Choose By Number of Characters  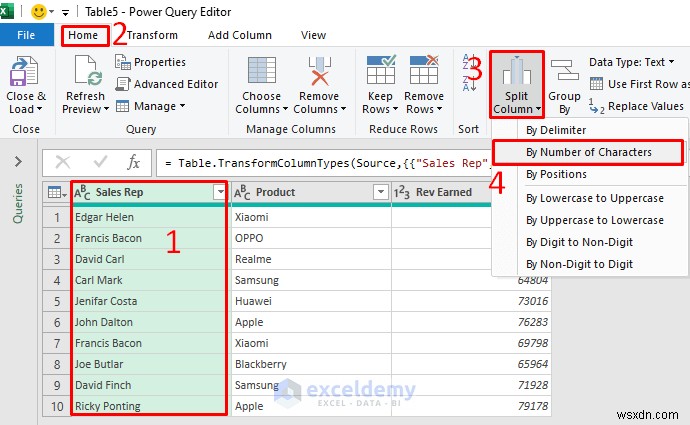coord(589,152)
